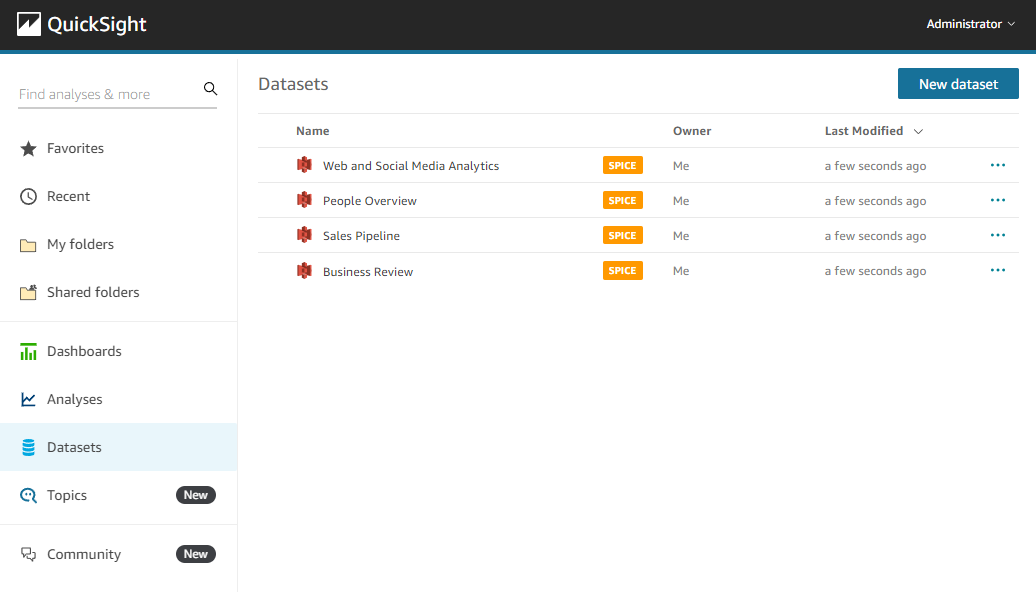The image size is (1036, 592).
Task: Open more options for People Overview
Action: (998, 200)
